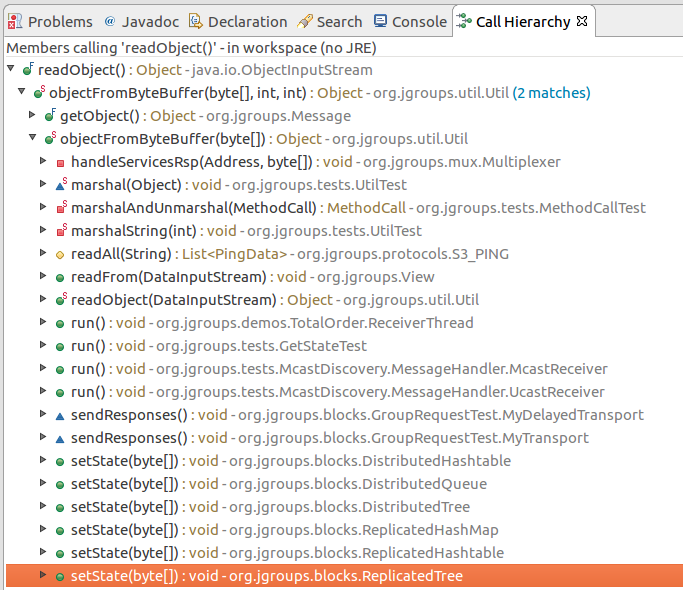
Task: Click the icon of setState(byte[]) in DistributedHashtable
Action: [60, 462]
